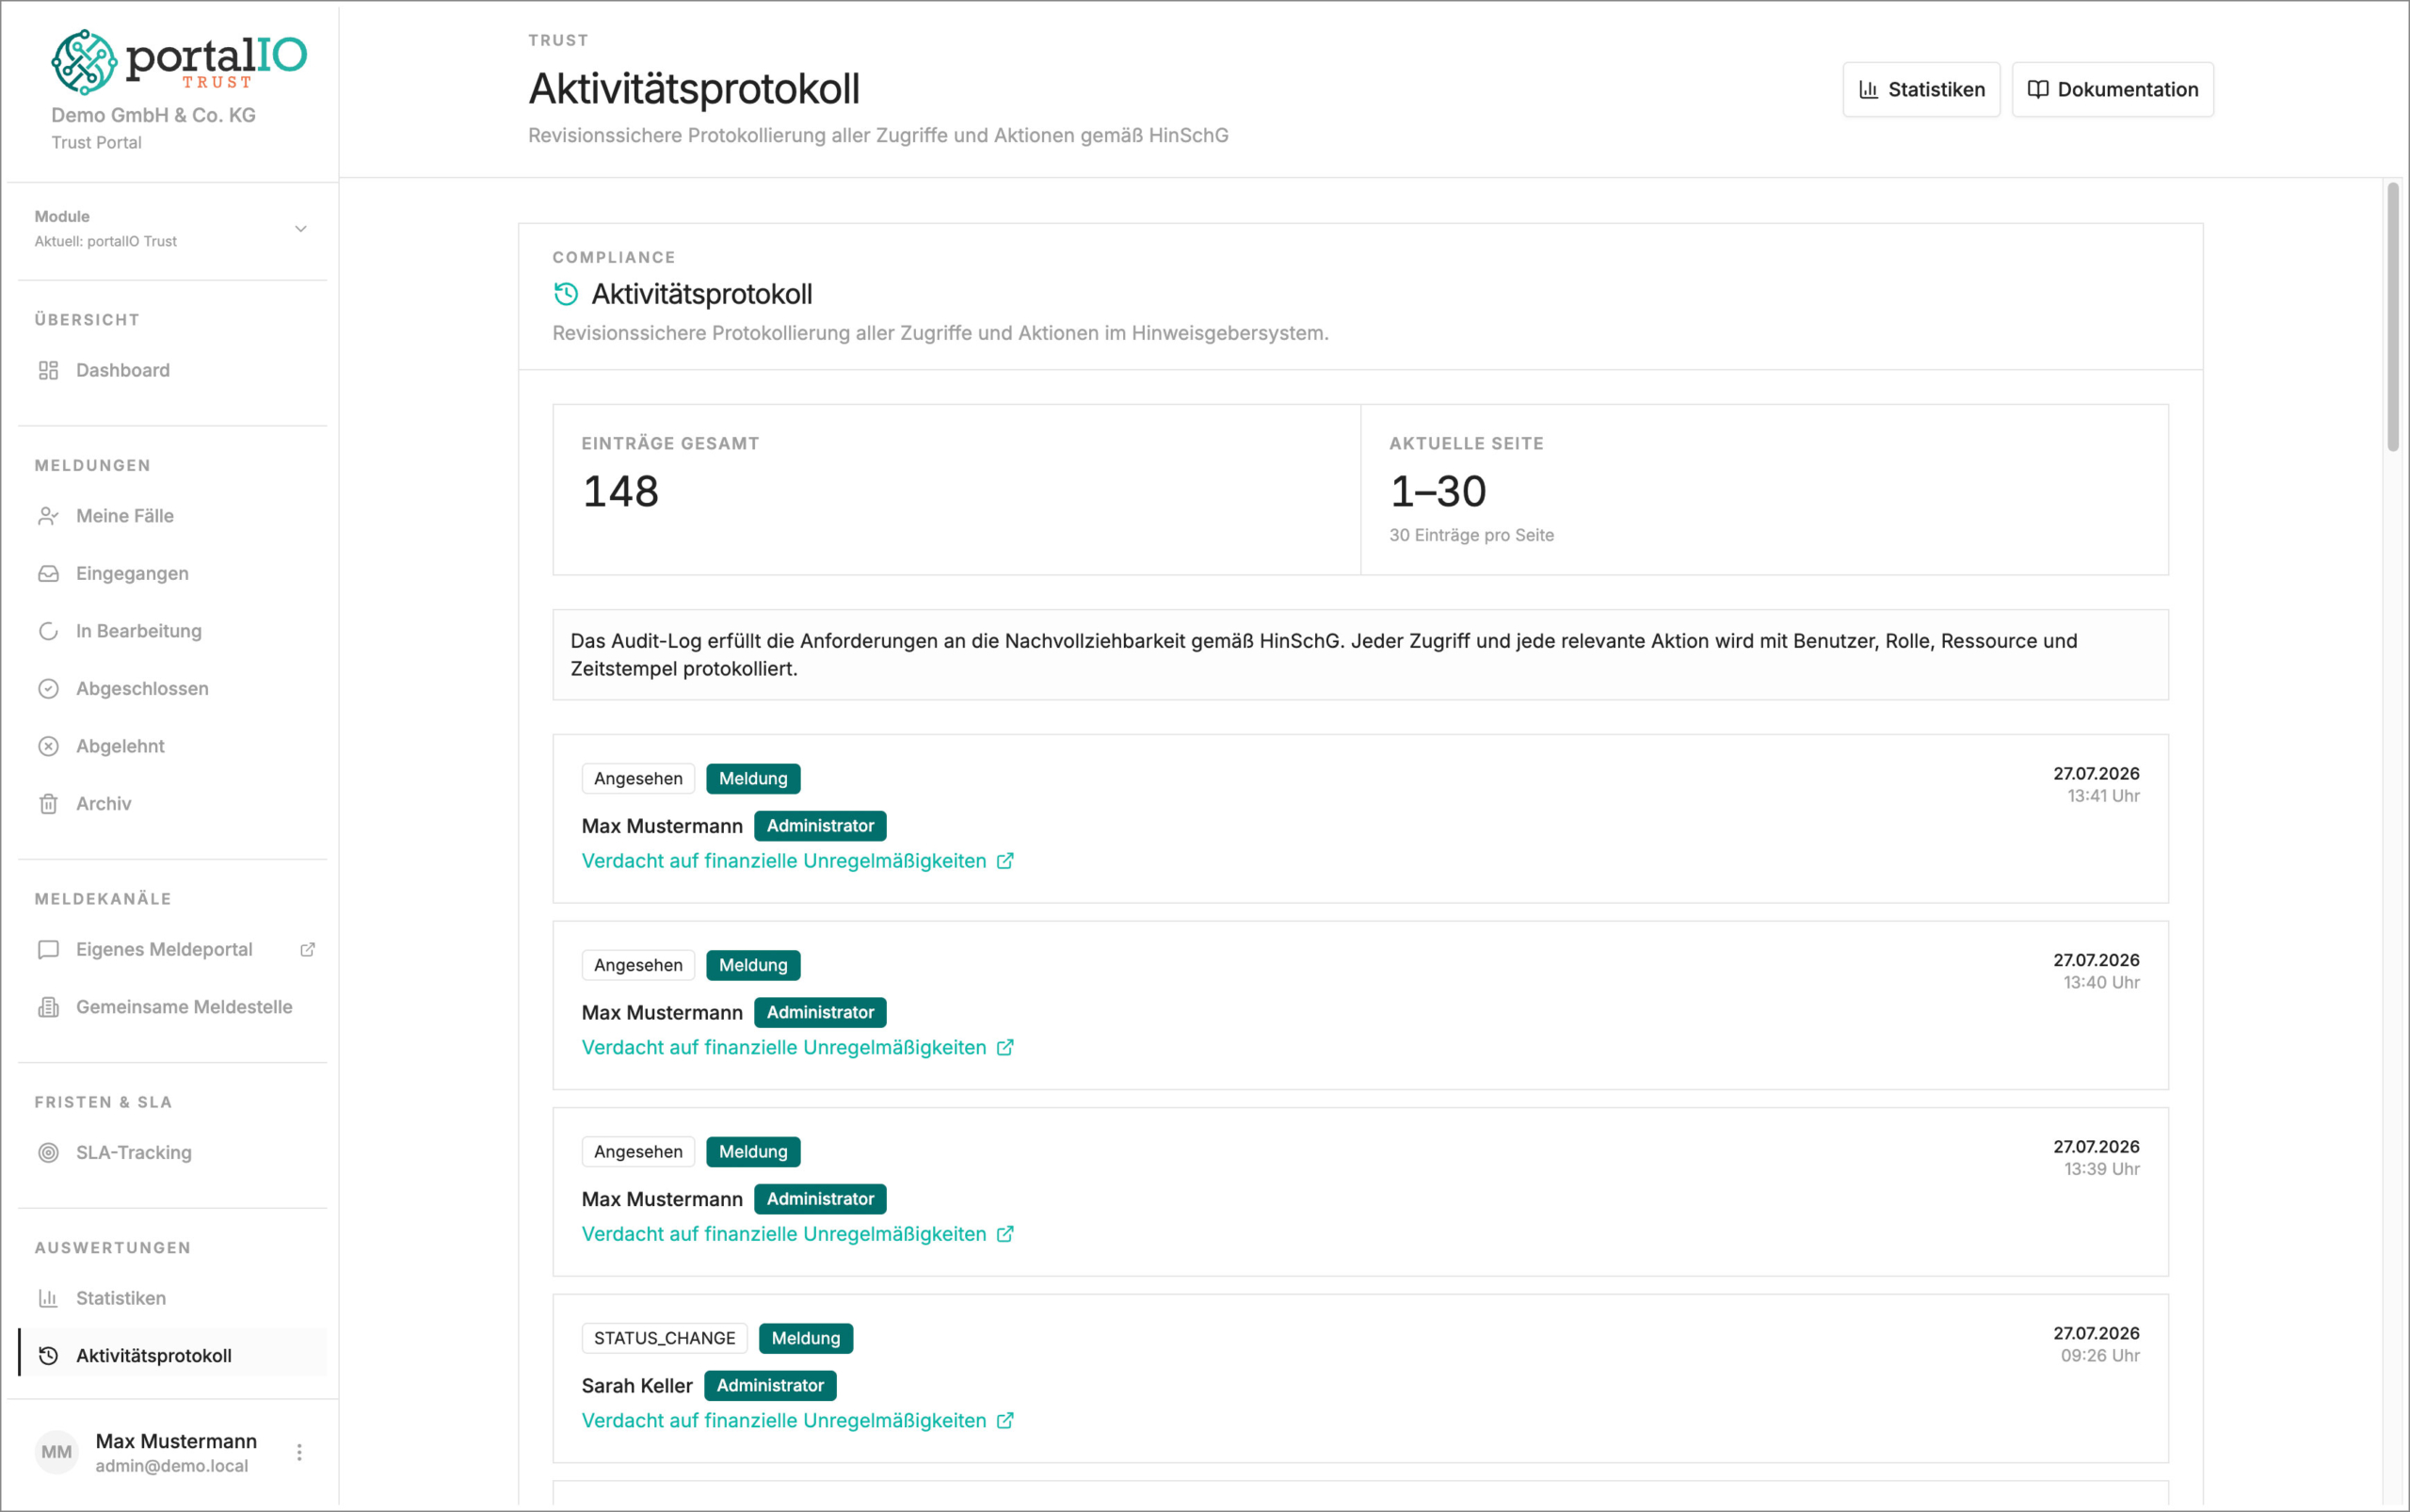
Task: Open user menu dots beside Max Mustermann
Action: pos(299,1452)
